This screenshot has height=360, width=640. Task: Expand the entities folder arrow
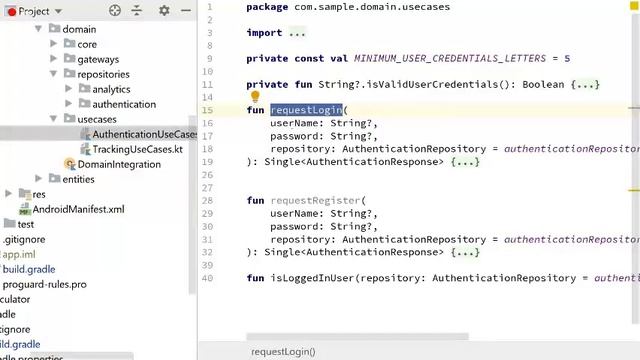click(38, 178)
